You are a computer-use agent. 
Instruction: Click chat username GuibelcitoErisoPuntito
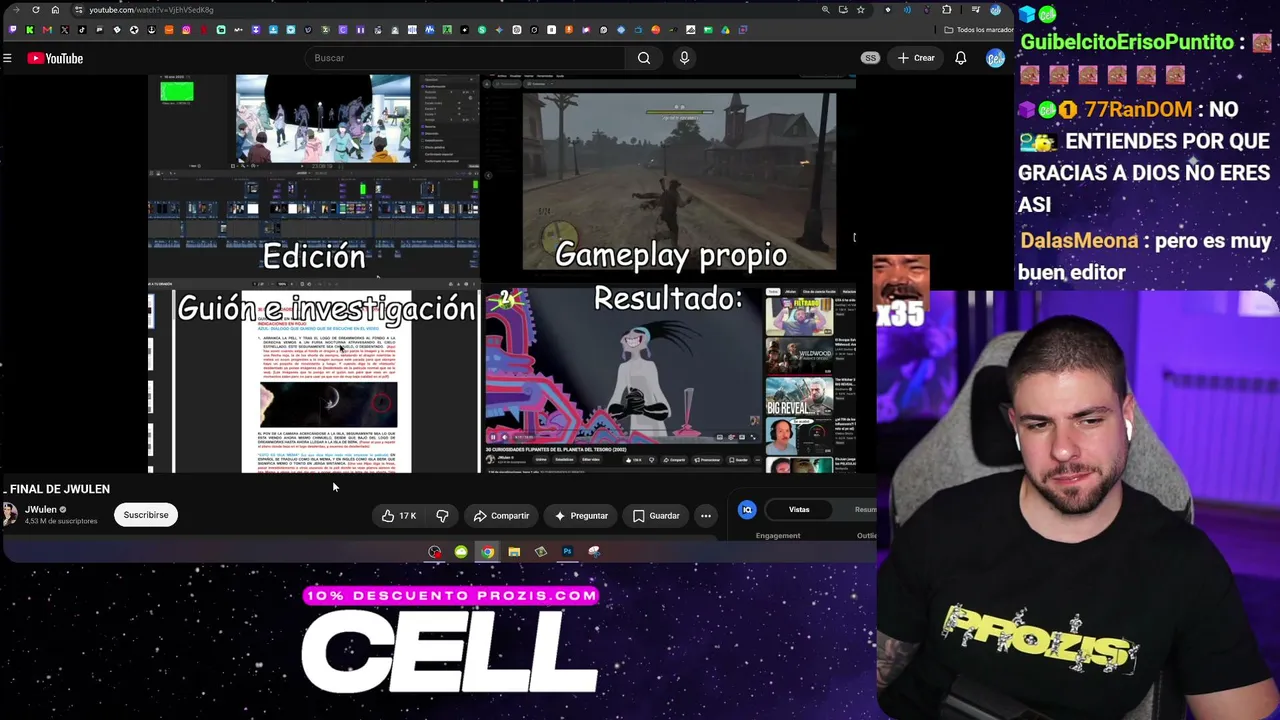click(x=1127, y=42)
